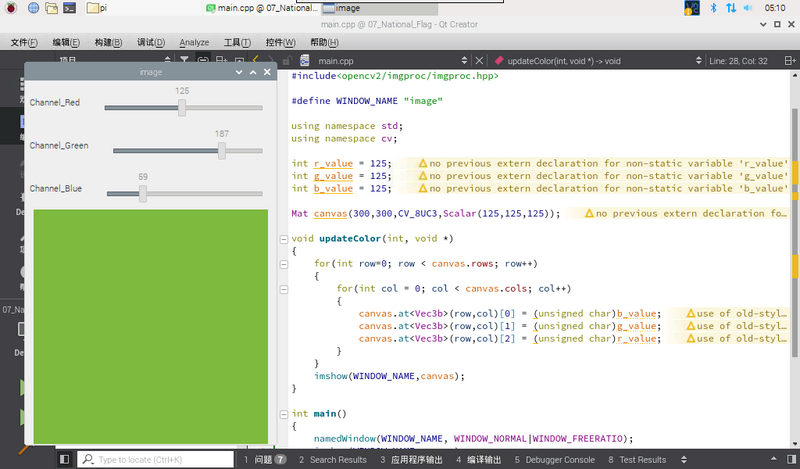Open the 工具(T) menu

[x=237, y=42]
